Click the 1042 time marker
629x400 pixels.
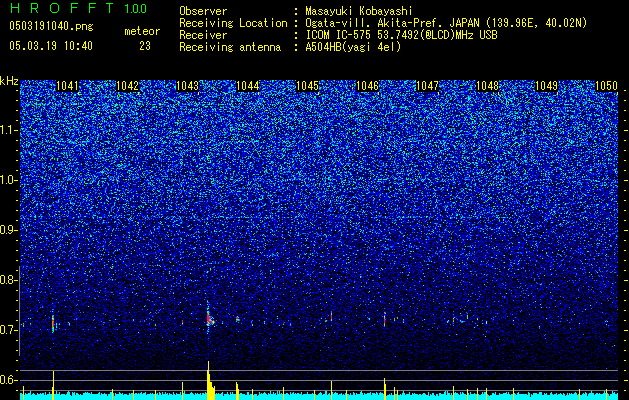coord(128,86)
